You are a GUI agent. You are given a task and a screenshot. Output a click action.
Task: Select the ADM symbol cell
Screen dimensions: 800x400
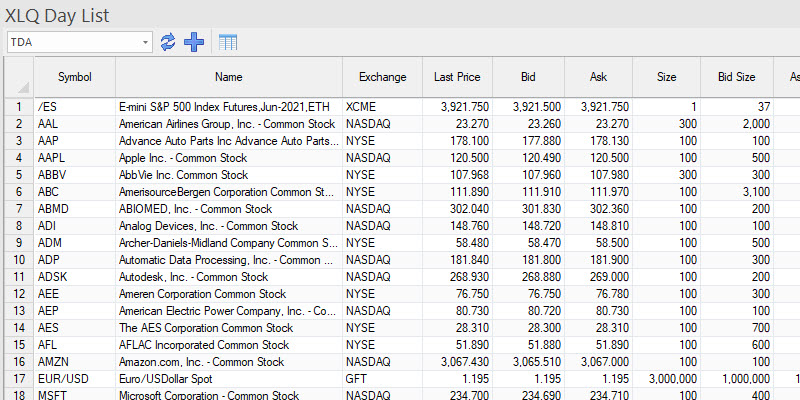point(75,243)
